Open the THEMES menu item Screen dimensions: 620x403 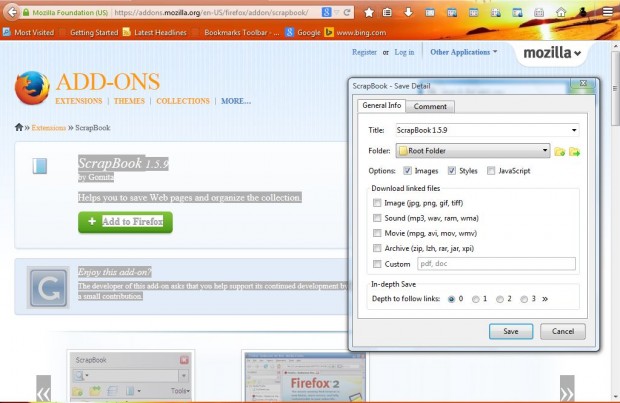tap(129, 101)
